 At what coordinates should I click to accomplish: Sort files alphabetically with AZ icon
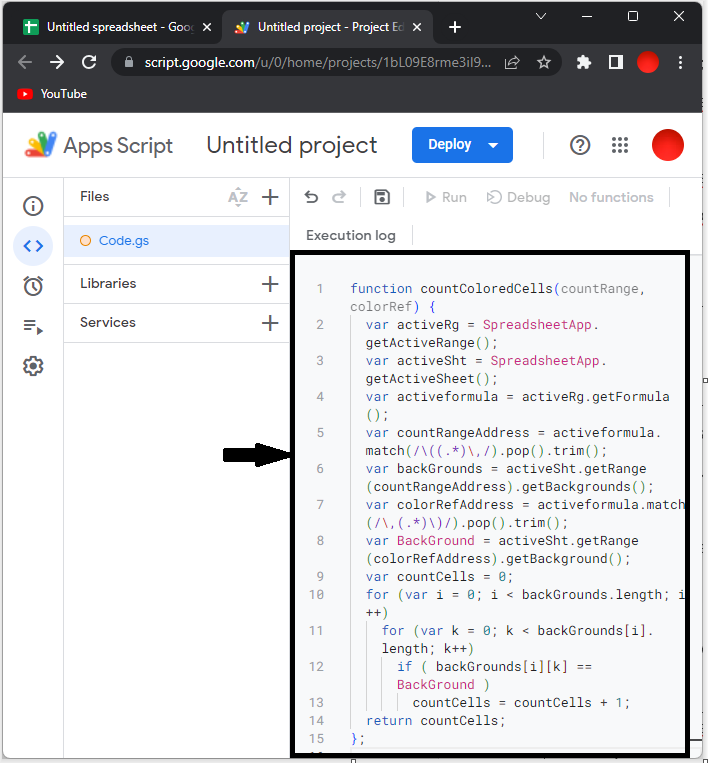coord(237,197)
